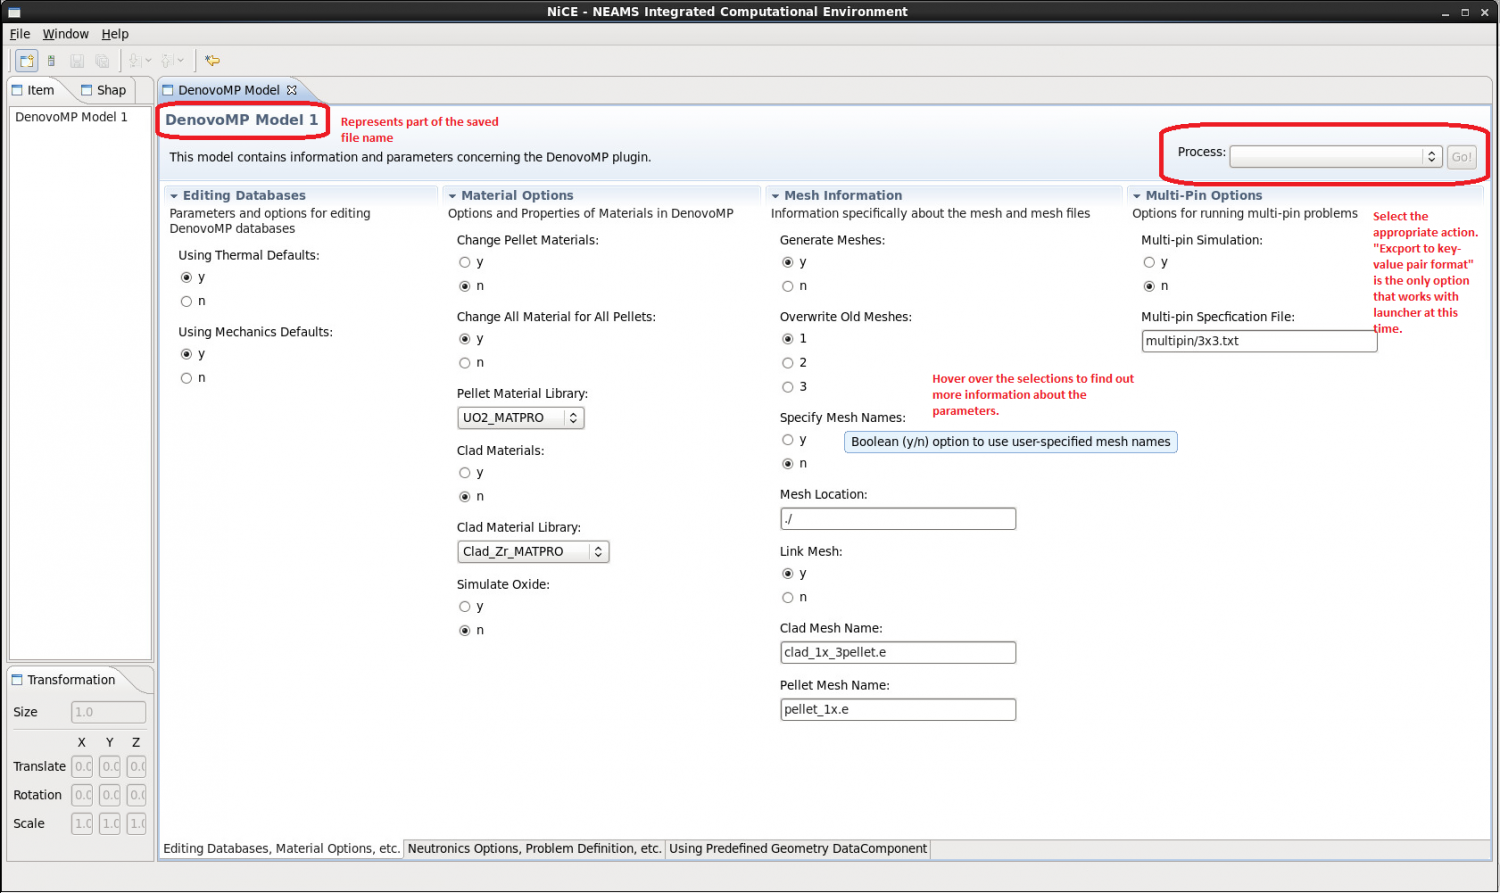The height and width of the screenshot is (893, 1500).
Task: Open the File menu
Action: 20,34
